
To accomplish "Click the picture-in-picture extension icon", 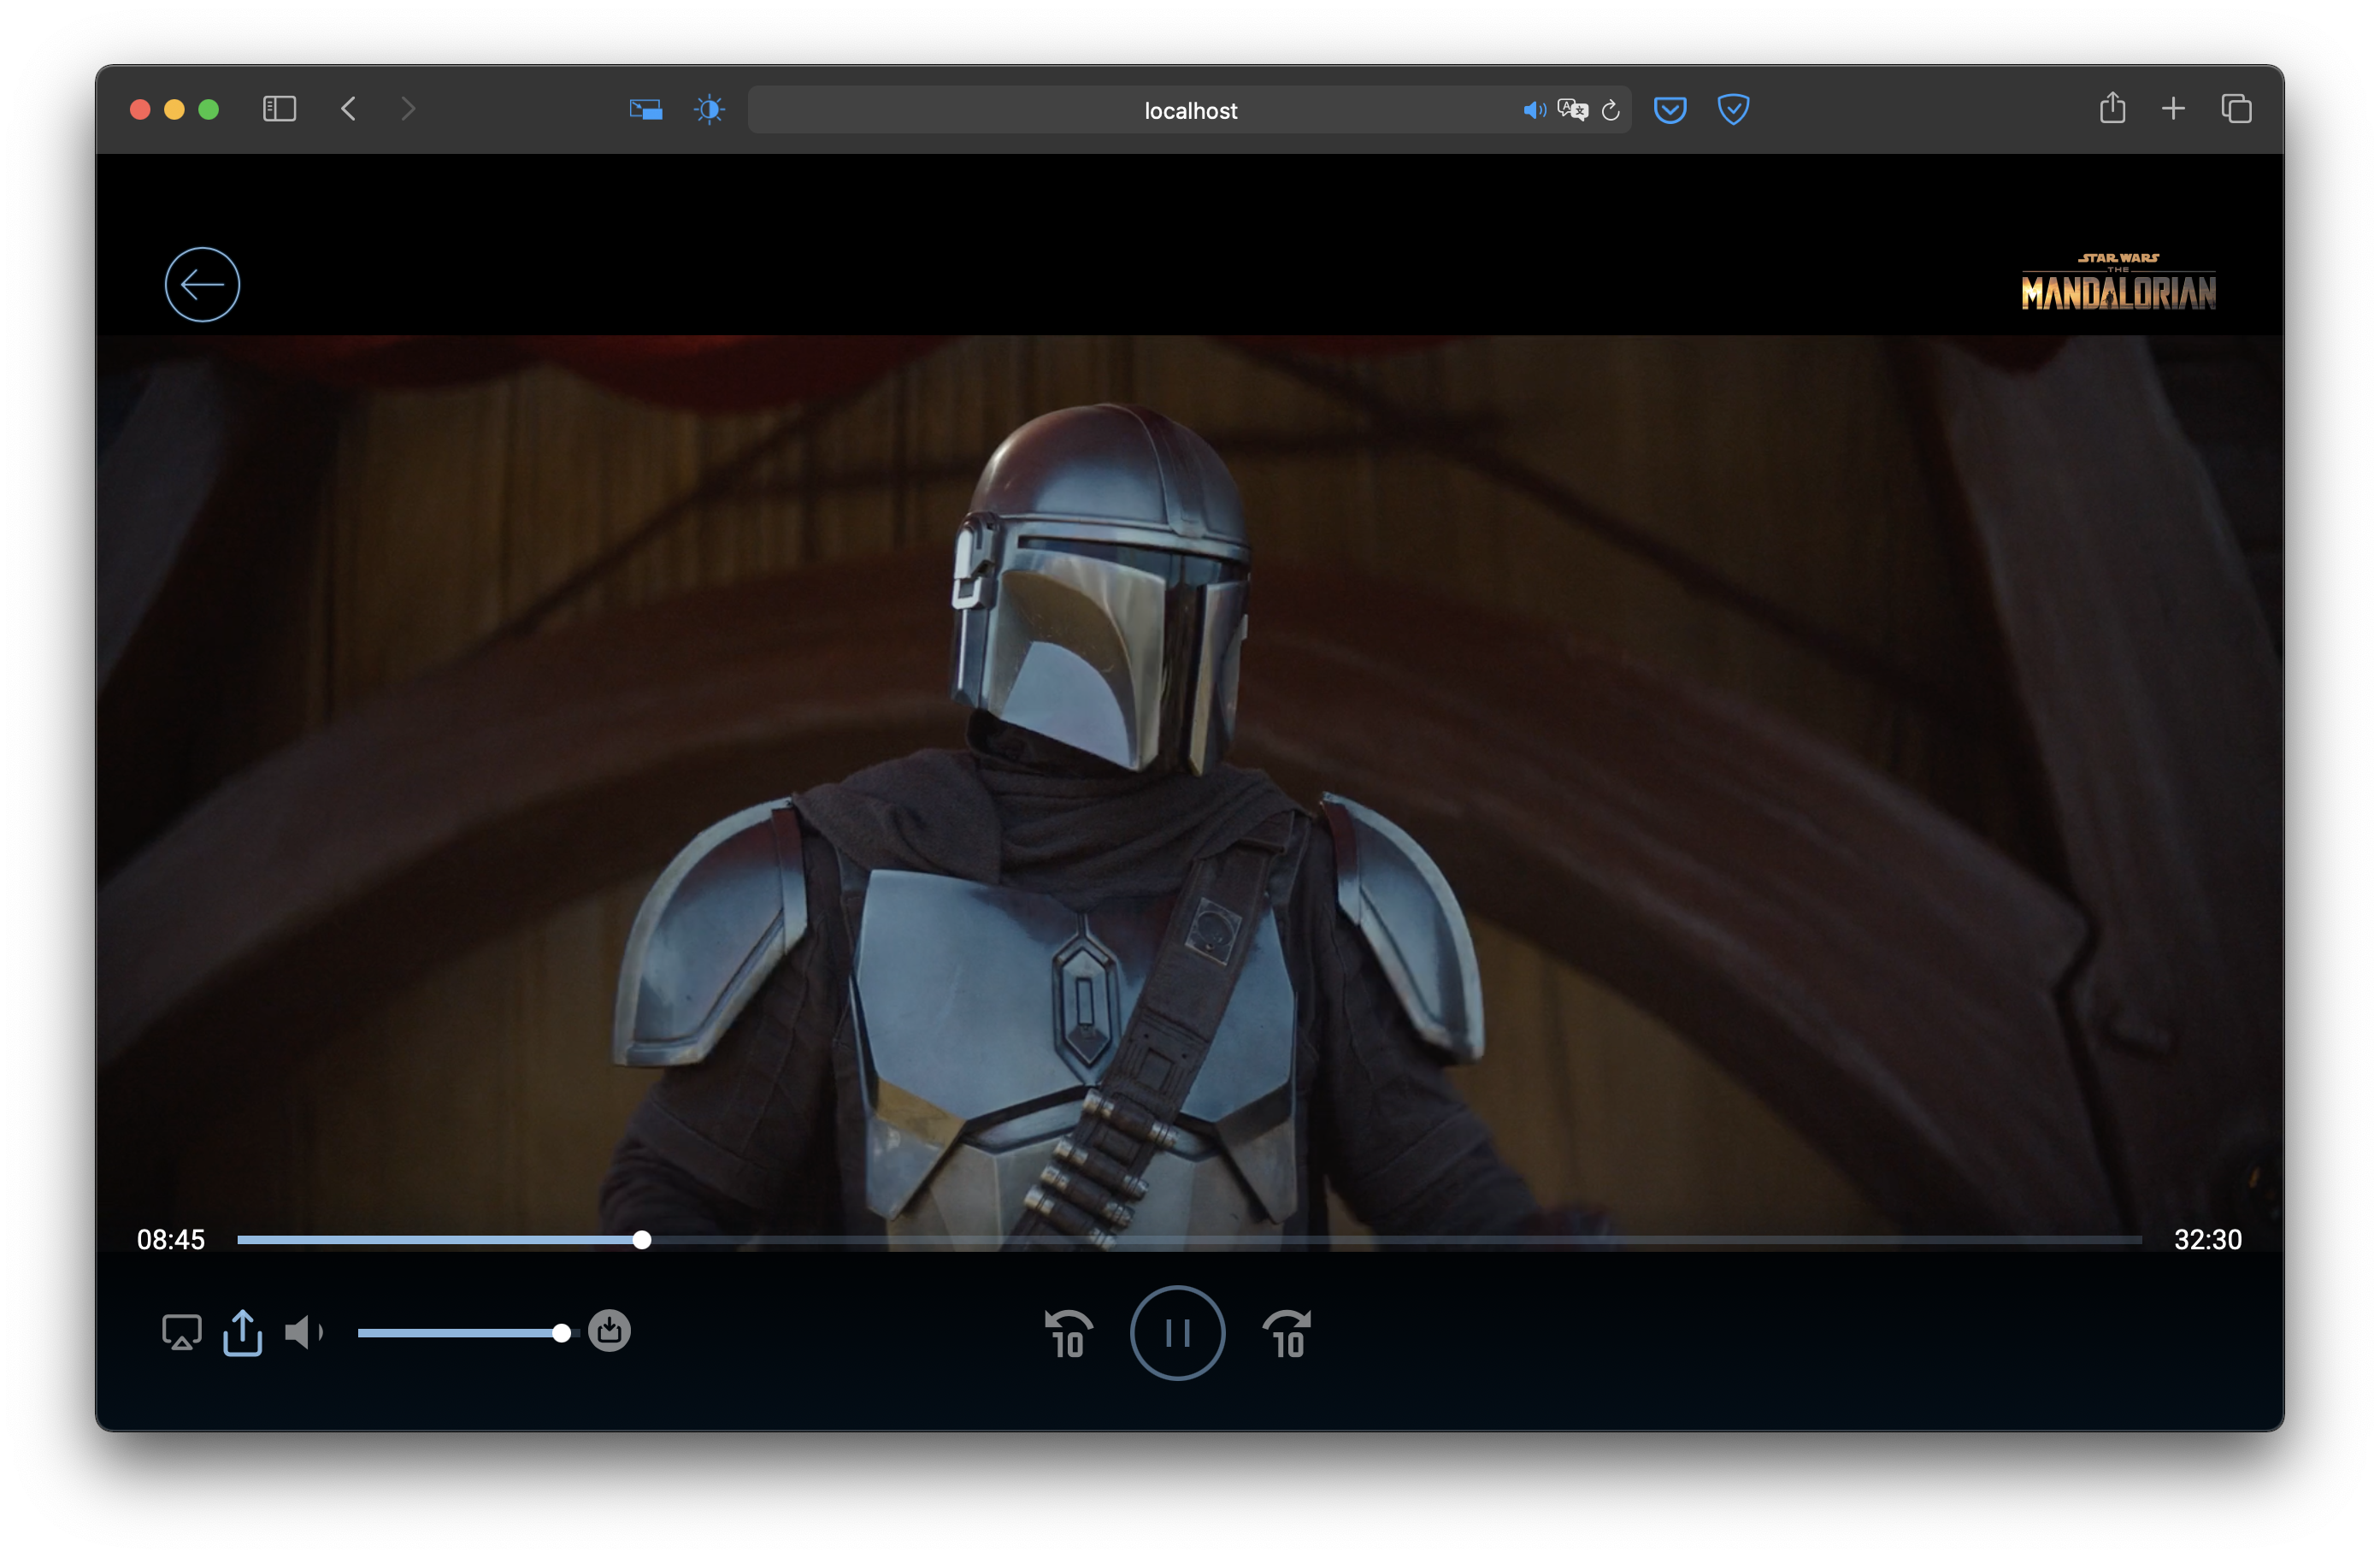I will point(645,109).
